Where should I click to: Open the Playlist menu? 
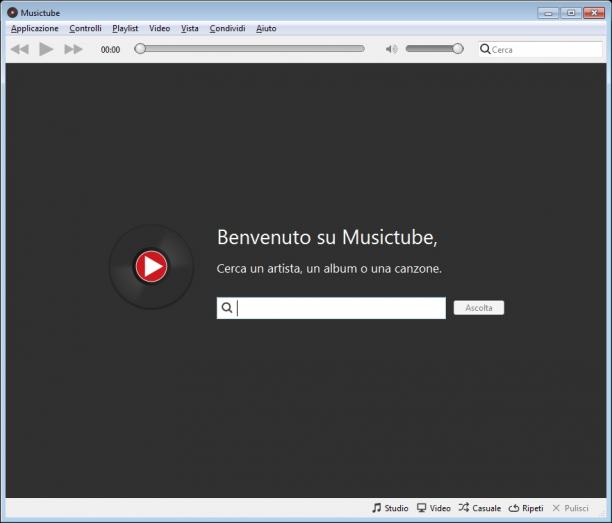pyautogui.click(x=125, y=28)
